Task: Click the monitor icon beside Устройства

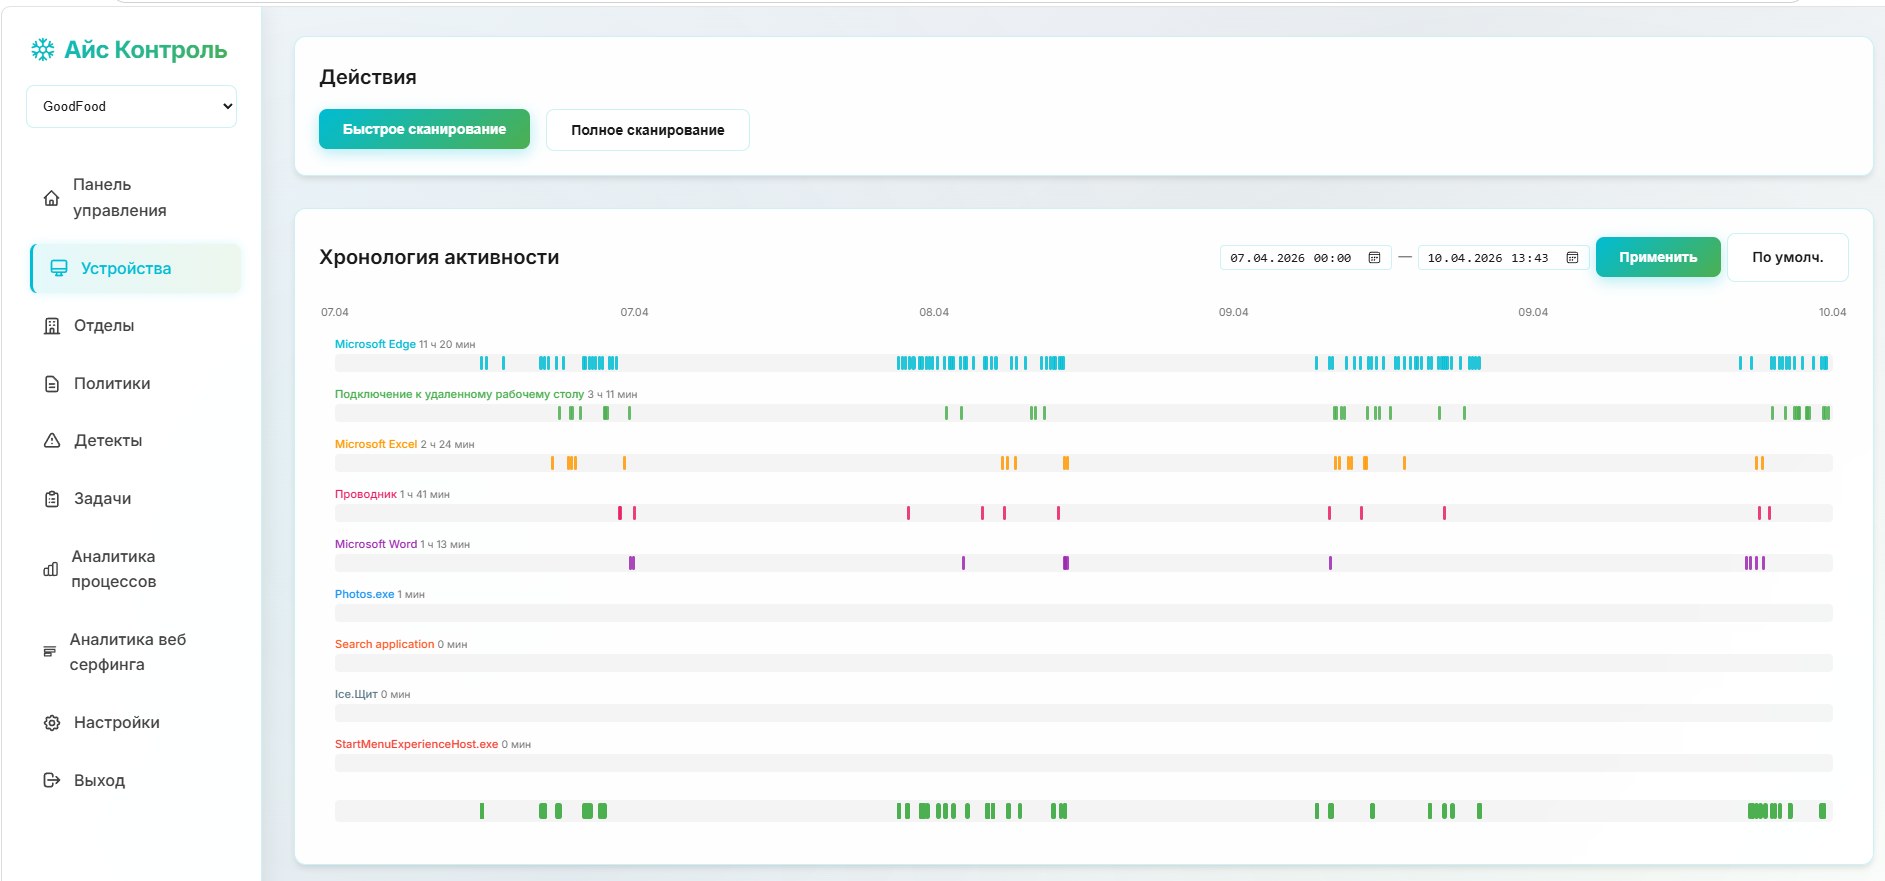Action: (x=59, y=268)
